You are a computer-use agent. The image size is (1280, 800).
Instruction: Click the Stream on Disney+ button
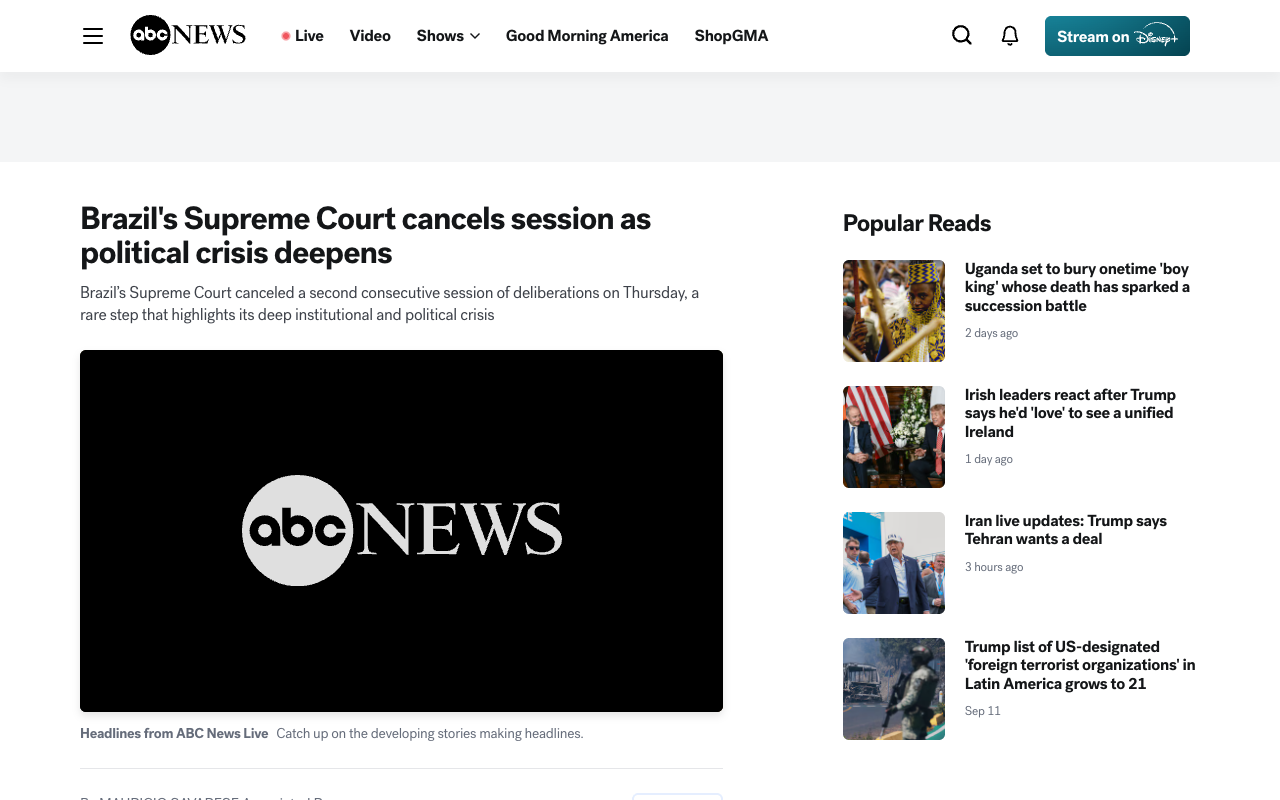(x=1117, y=36)
